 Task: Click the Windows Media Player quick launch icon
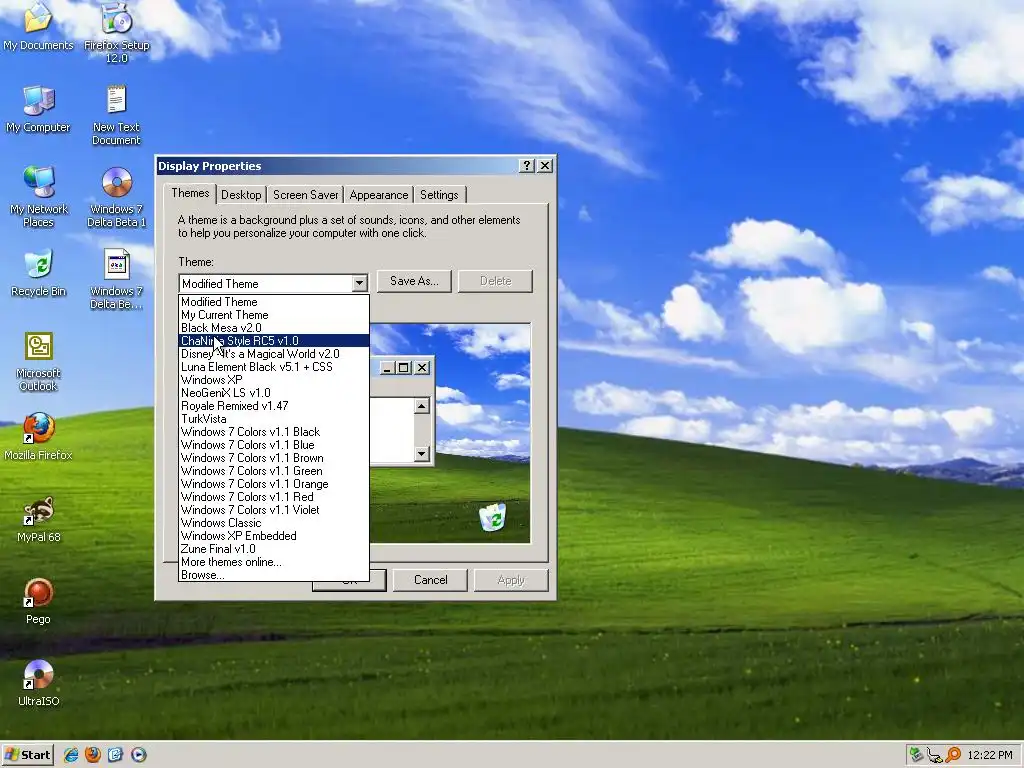pyautogui.click(x=138, y=755)
